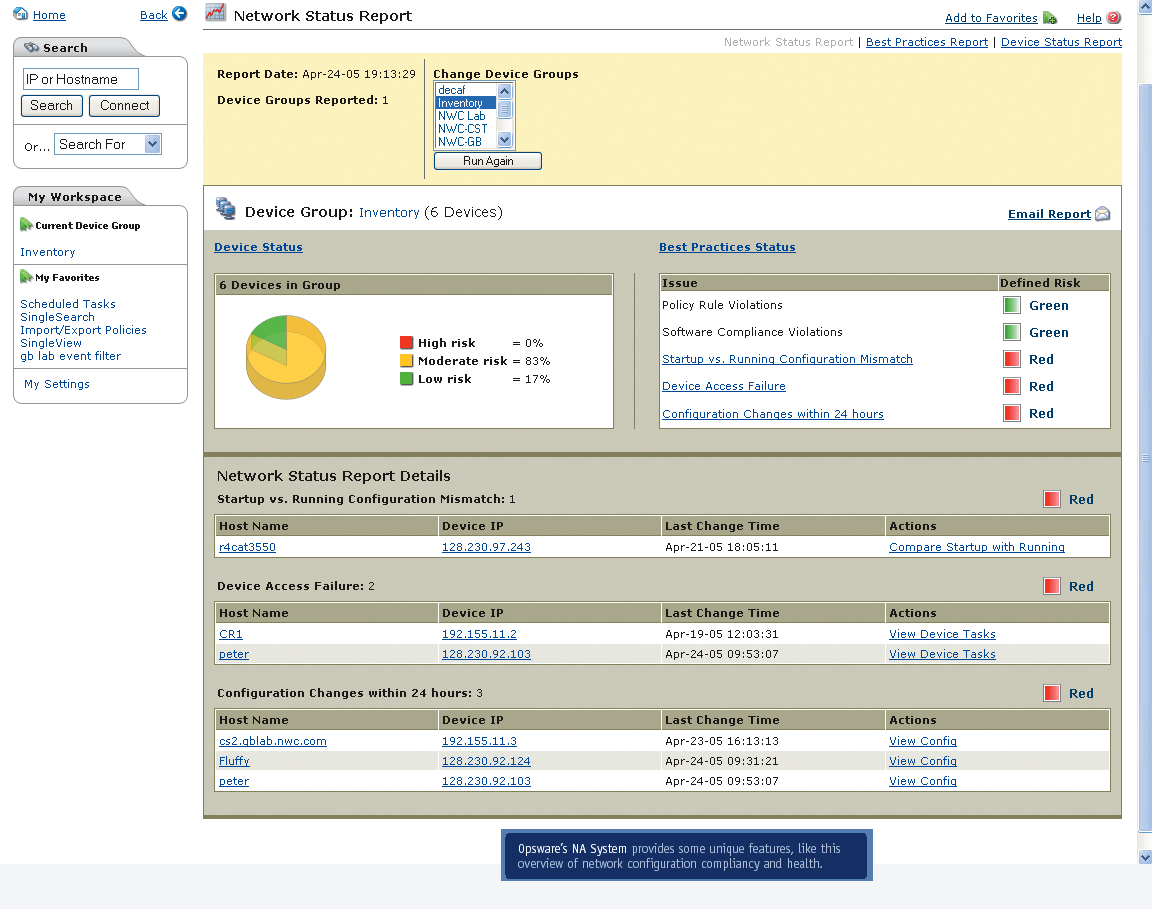Open the Search For dropdown

[152, 144]
